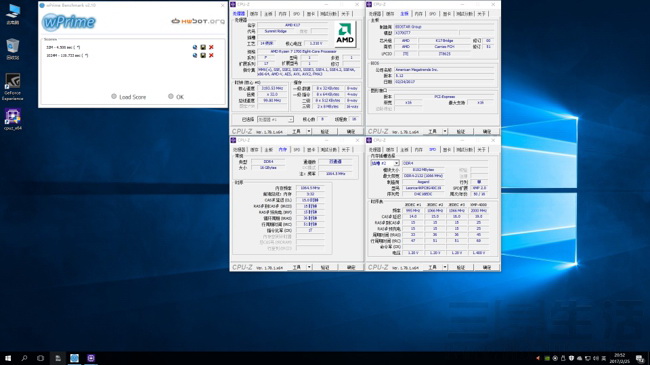Image resolution: width=650 pixels, height=365 pixels.
Task: Open the Bench tab in processor window
Action: click(x=329, y=14)
